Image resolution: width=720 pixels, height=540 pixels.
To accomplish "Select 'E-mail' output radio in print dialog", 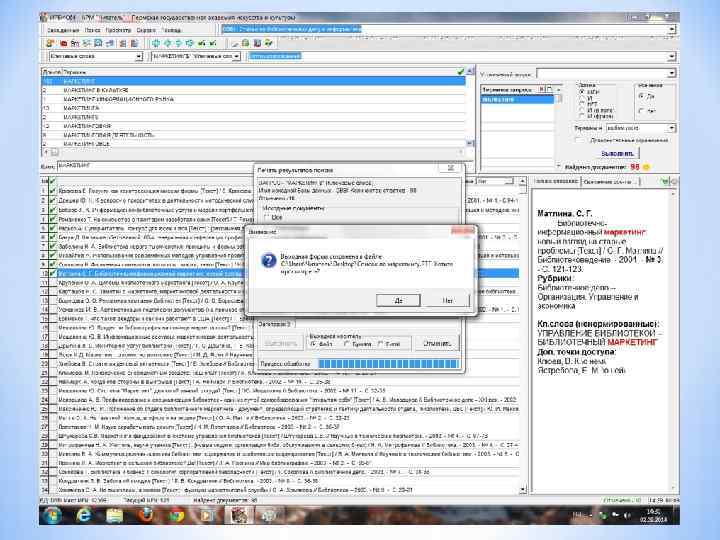I will (x=380, y=344).
